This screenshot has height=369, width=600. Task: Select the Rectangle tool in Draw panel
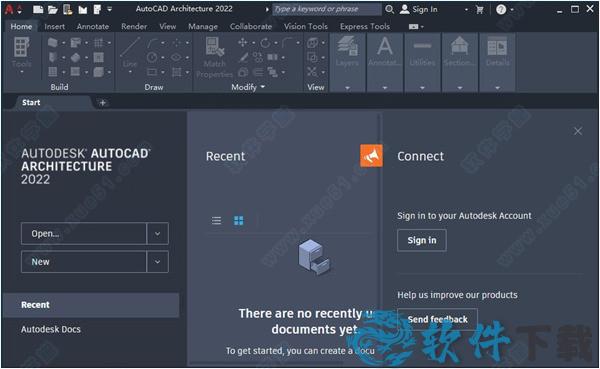pyautogui.click(x=152, y=72)
